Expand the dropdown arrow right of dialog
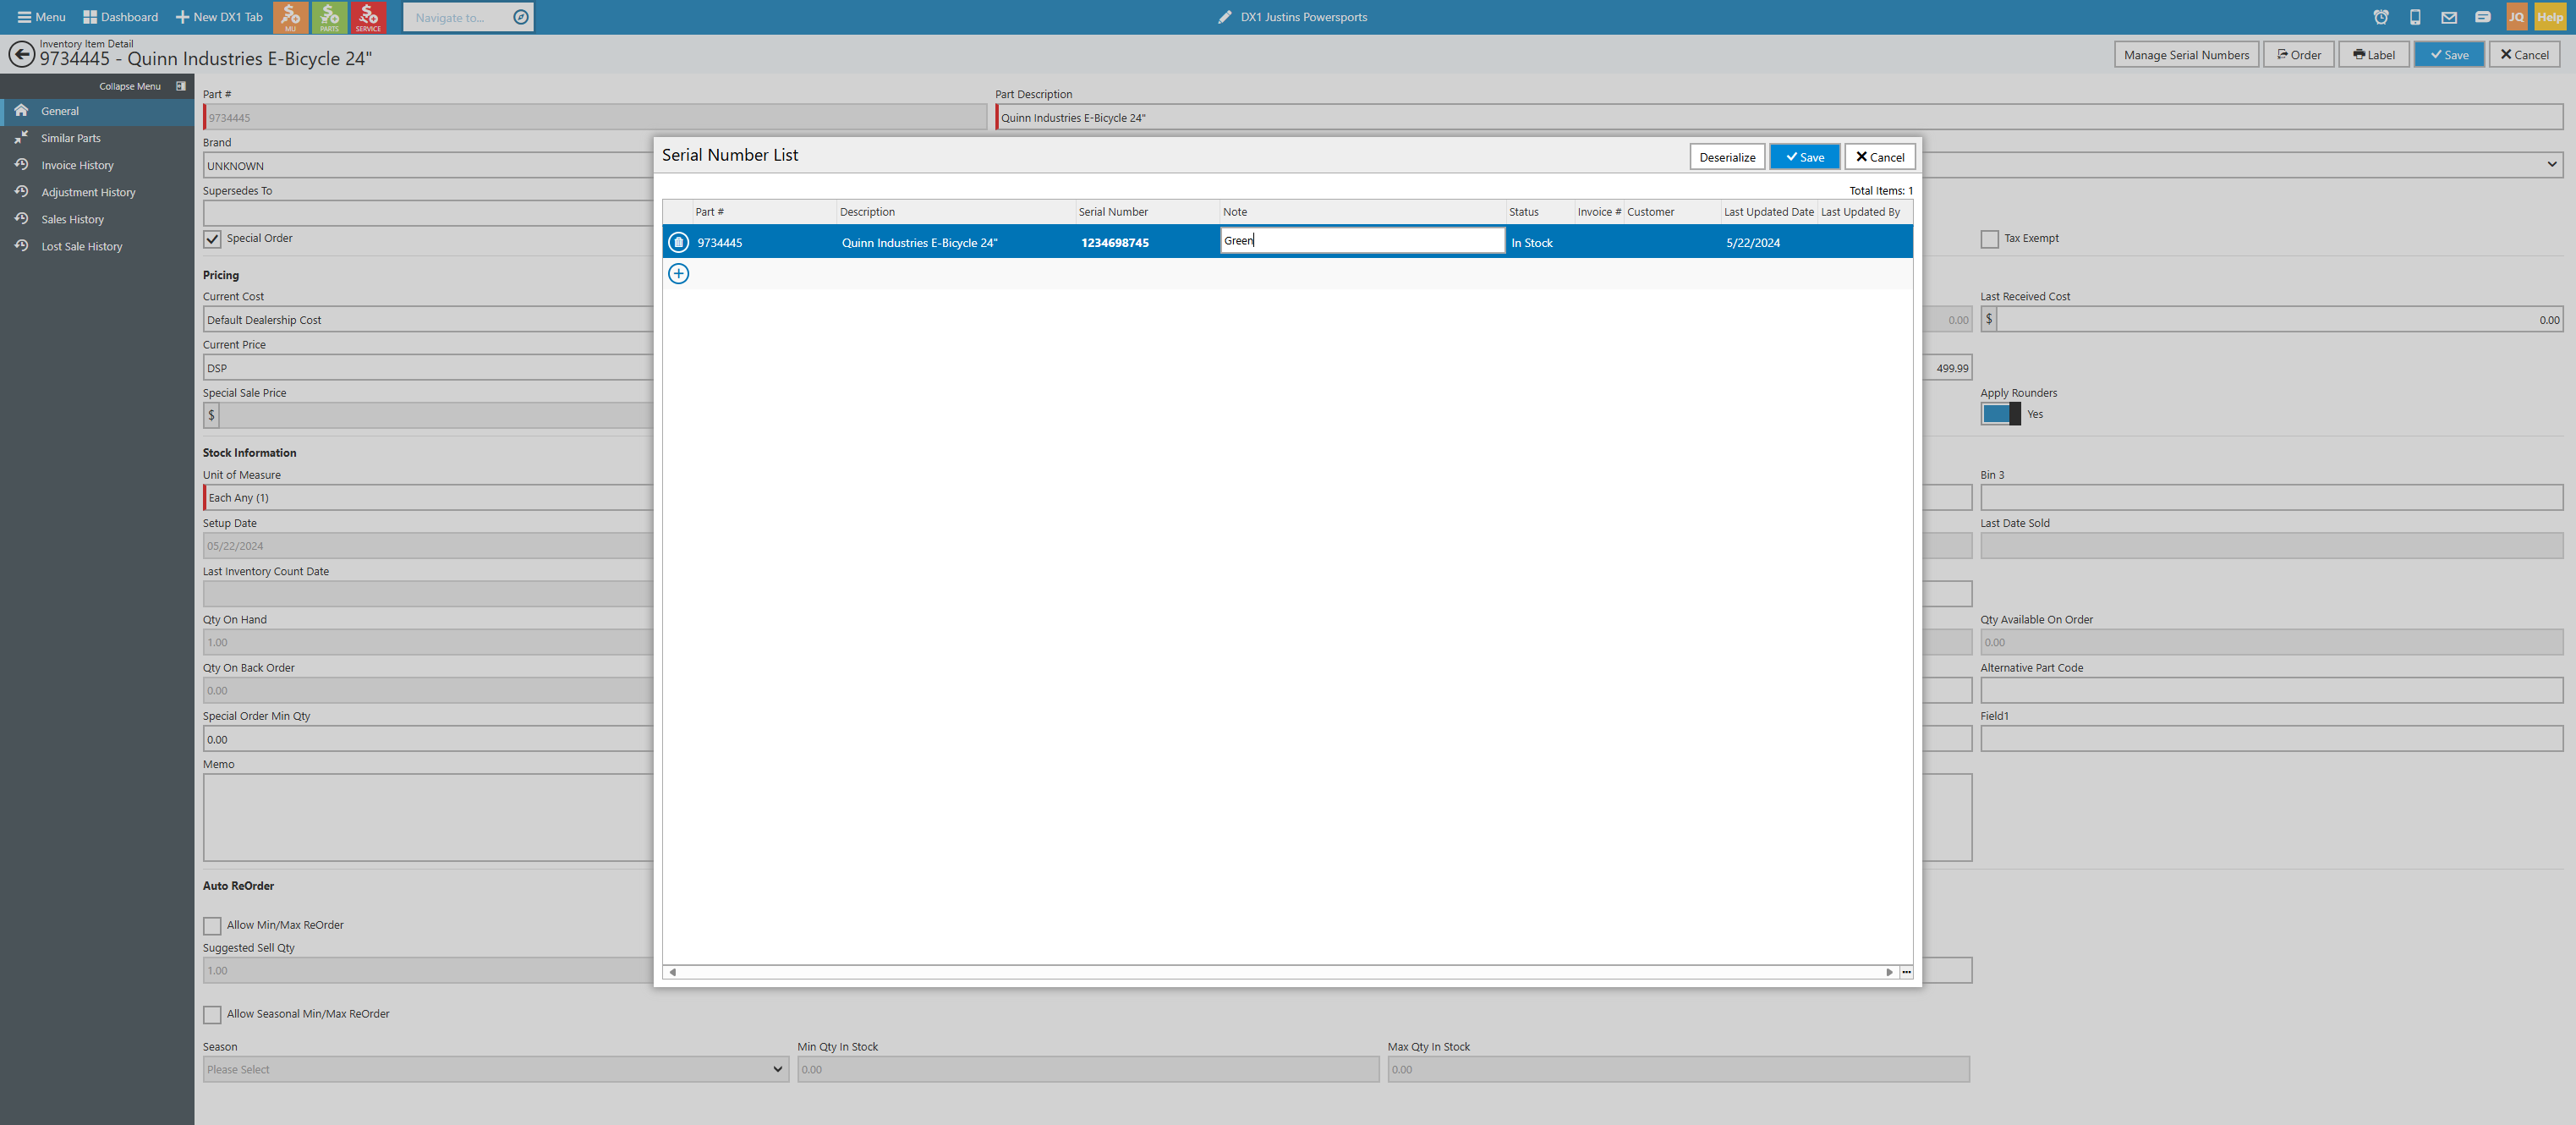The height and width of the screenshot is (1125, 2576). coord(2552,165)
